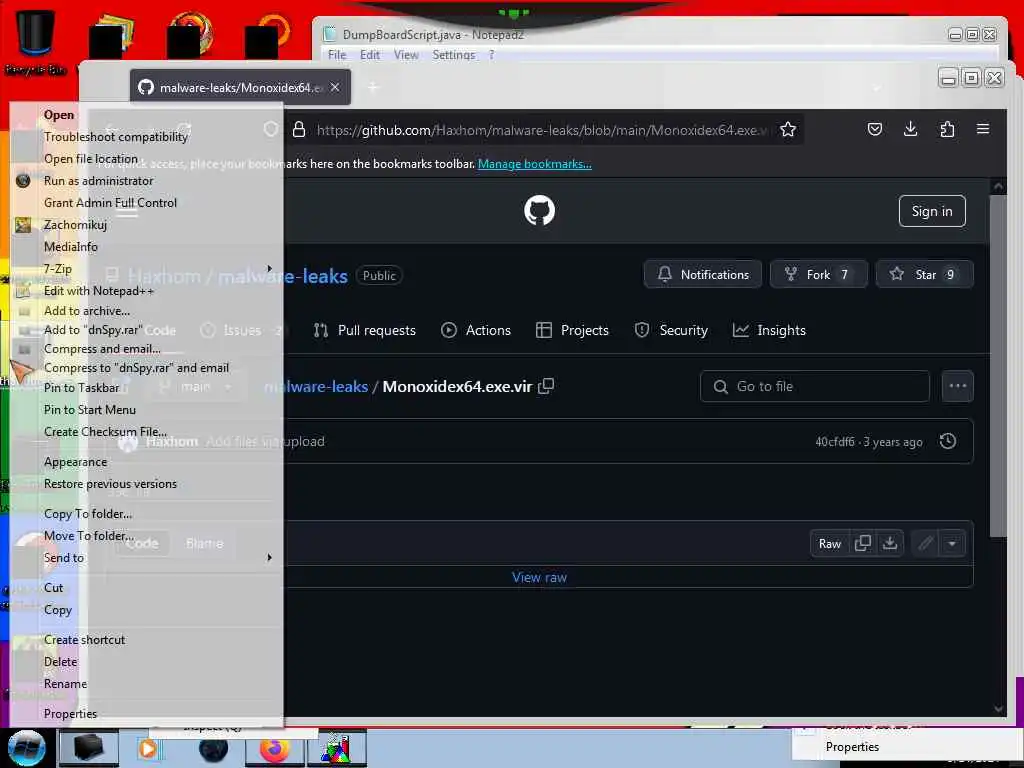Open the Firefox extensions puzzle icon

click(947, 129)
